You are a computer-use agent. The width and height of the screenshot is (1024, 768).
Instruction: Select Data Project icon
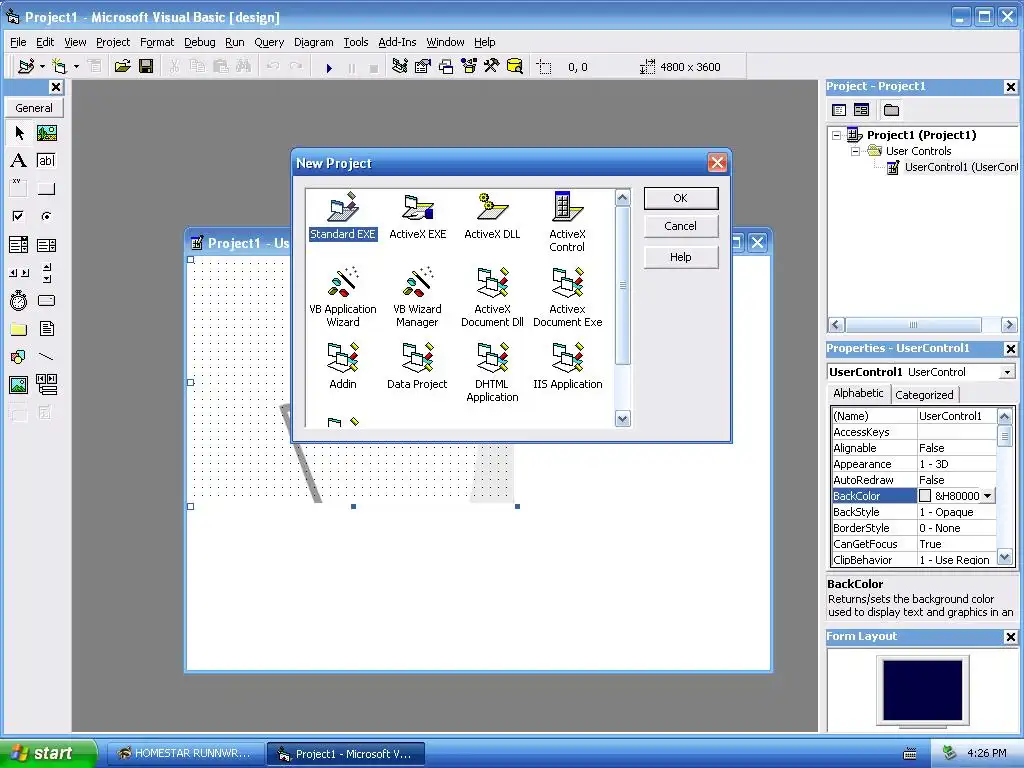(x=417, y=366)
